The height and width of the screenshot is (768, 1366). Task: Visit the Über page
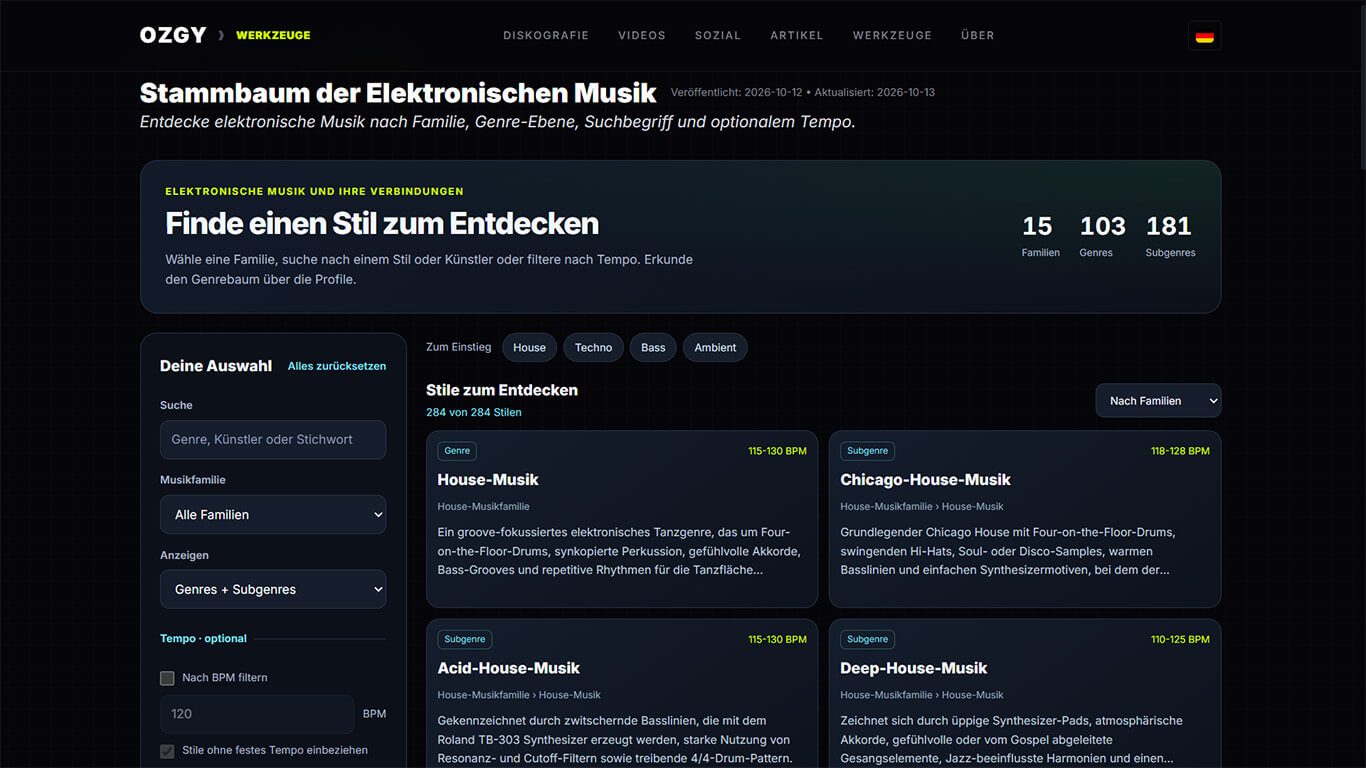(978, 35)
